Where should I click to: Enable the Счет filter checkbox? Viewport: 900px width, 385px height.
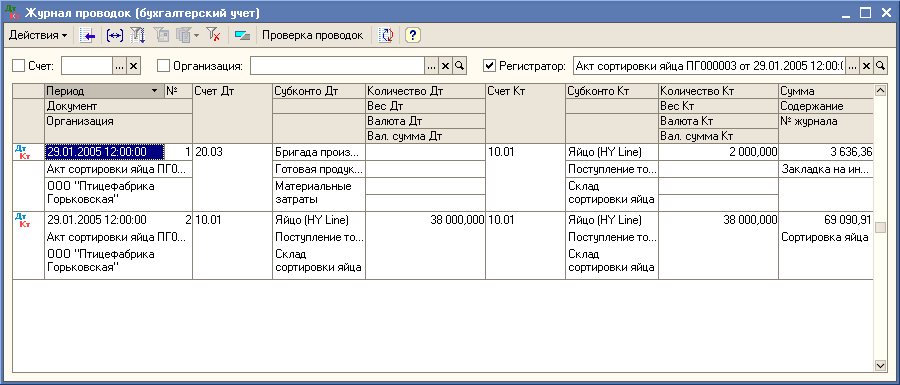click(x=18, y=66)
